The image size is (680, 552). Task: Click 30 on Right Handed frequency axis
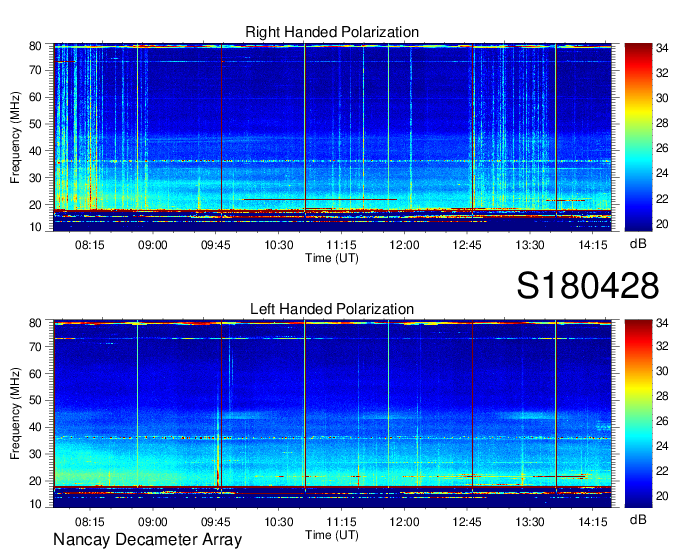point(35,178)
